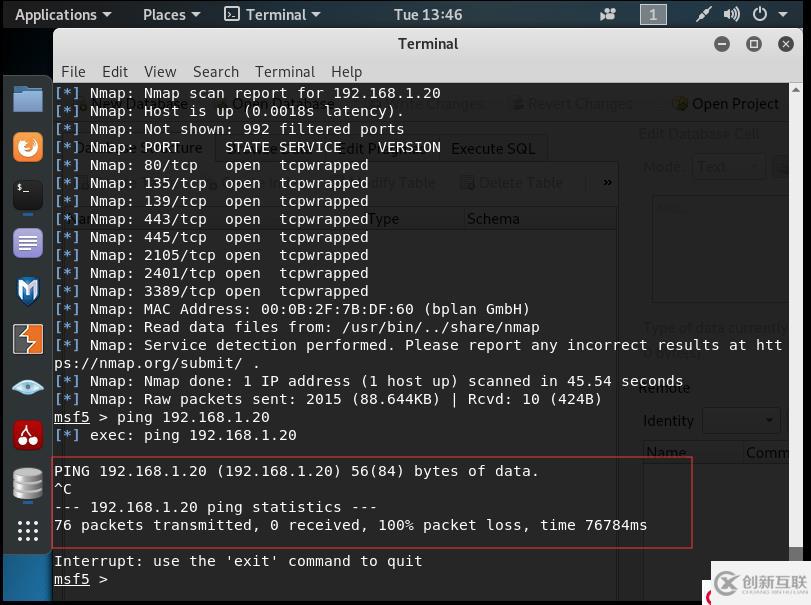Click the 'exec: ping 192.168.1.20' line
The image size is (811, 605).
point(176,435)
